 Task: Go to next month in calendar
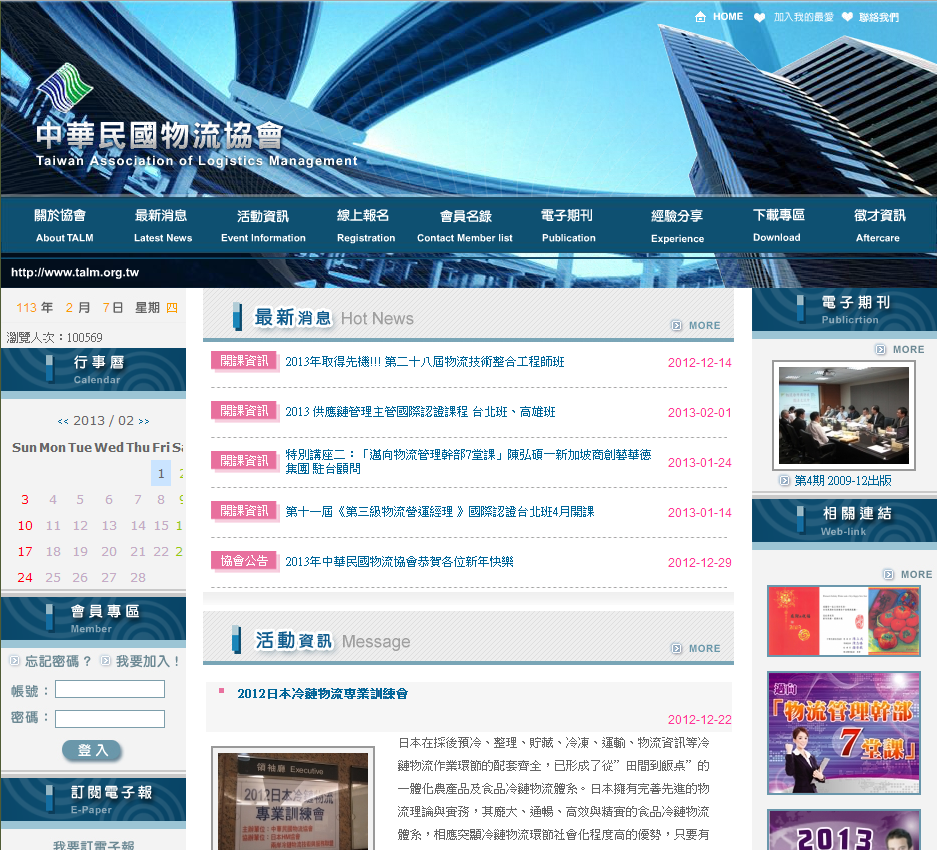click(144, 421)
